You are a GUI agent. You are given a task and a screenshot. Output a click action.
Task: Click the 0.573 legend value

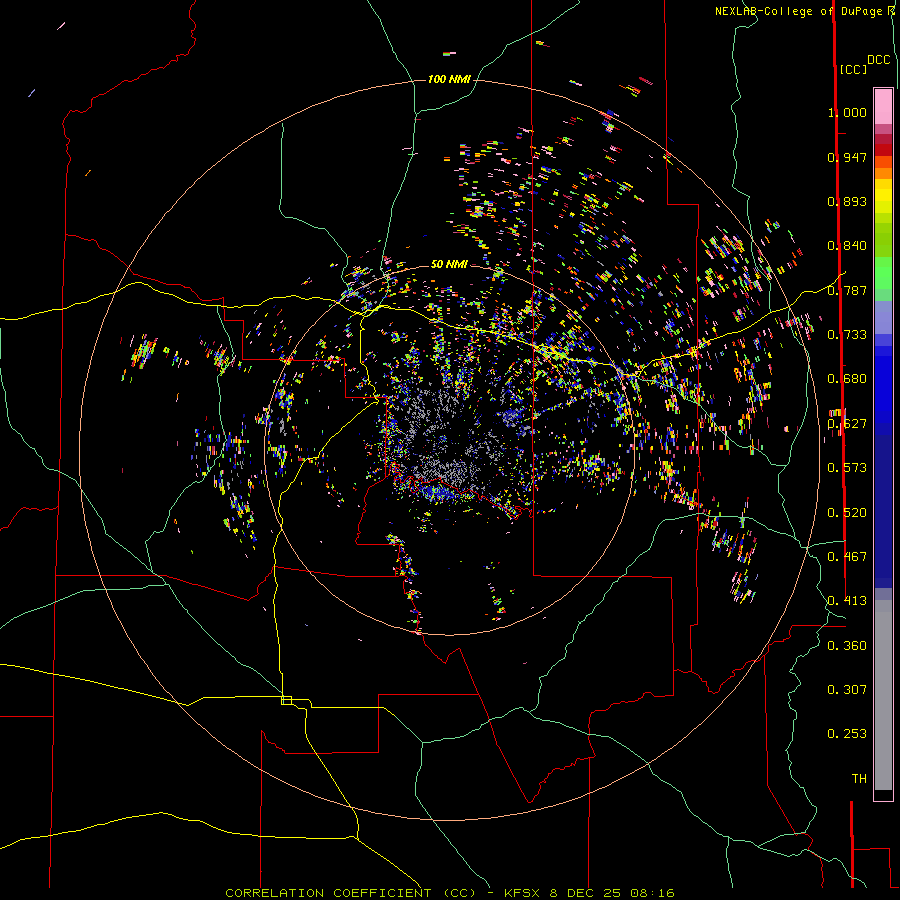point(847,468)
